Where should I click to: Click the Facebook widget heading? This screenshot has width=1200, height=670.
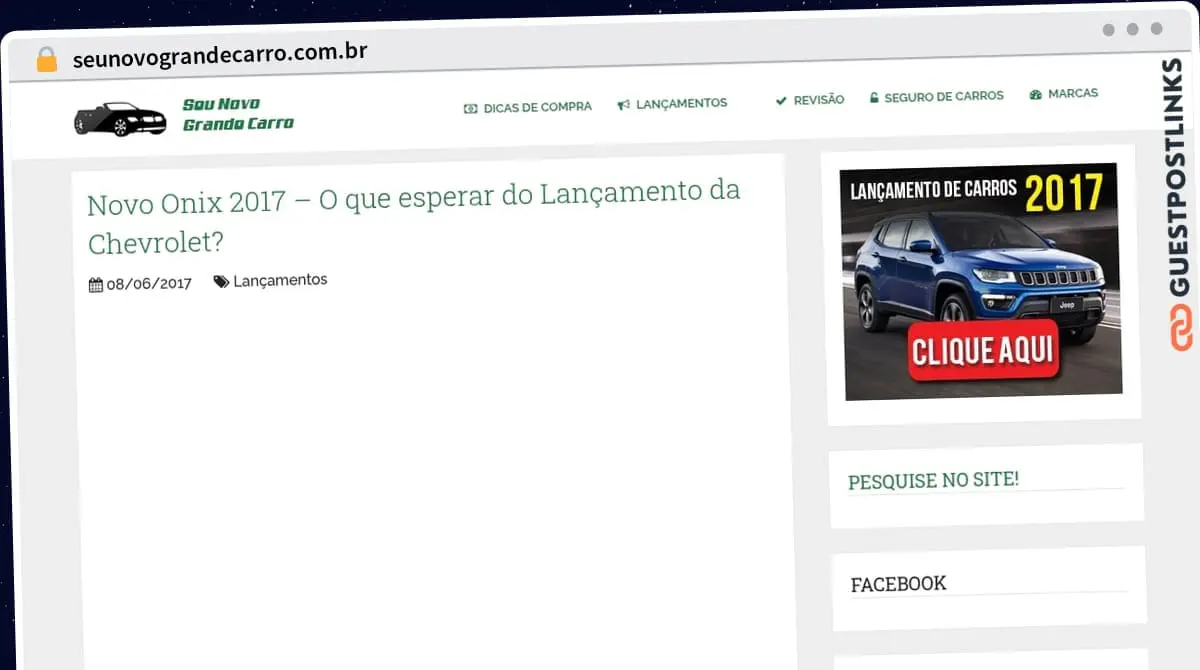(x=898, y=584)
